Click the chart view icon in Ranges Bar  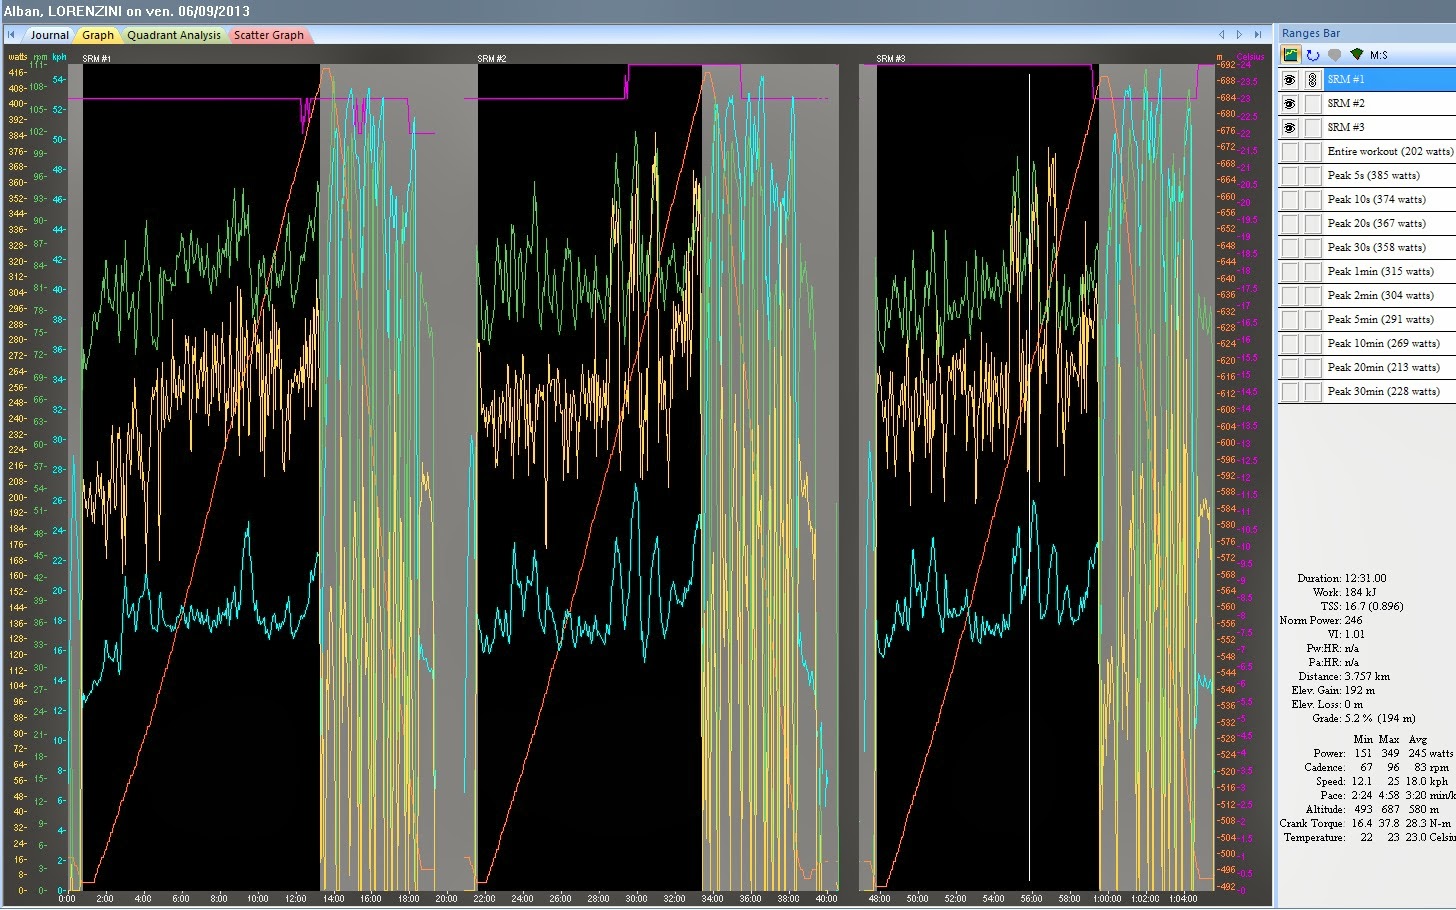1291,55
